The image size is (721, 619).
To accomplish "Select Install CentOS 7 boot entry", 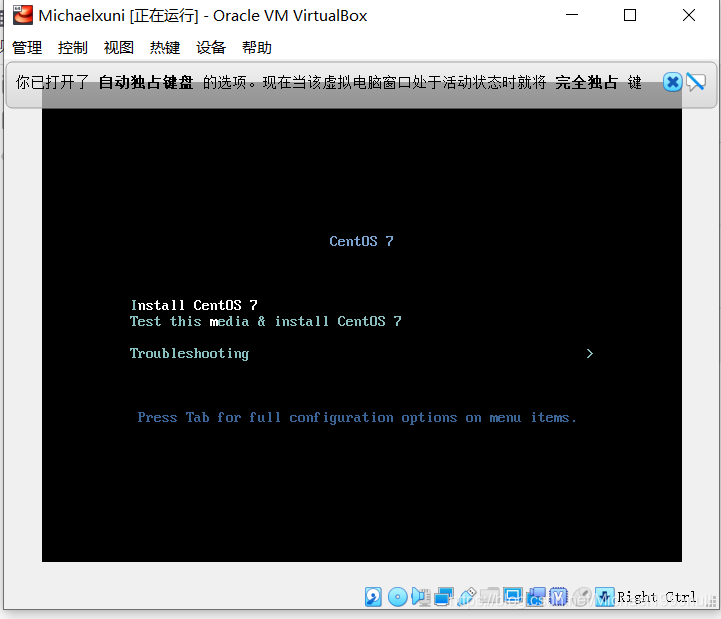I will tap(194, 305).
